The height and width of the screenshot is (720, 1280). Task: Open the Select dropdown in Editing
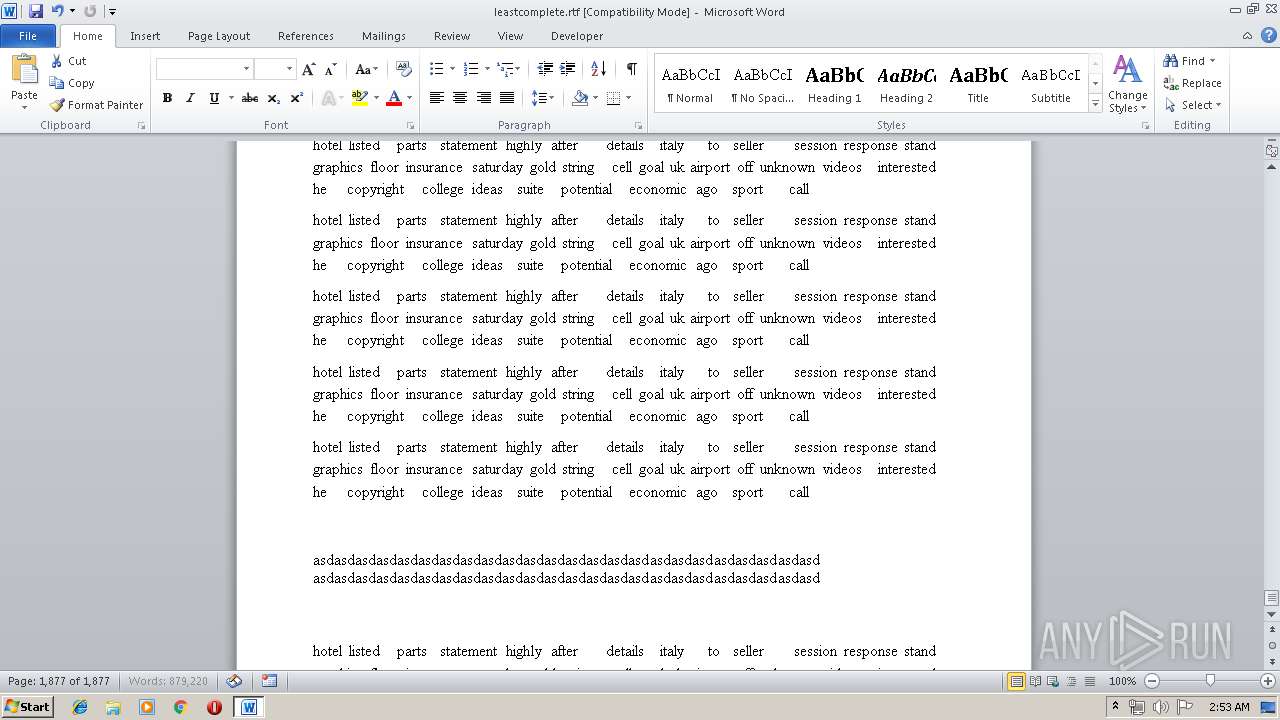click(x=1193, y=105)
